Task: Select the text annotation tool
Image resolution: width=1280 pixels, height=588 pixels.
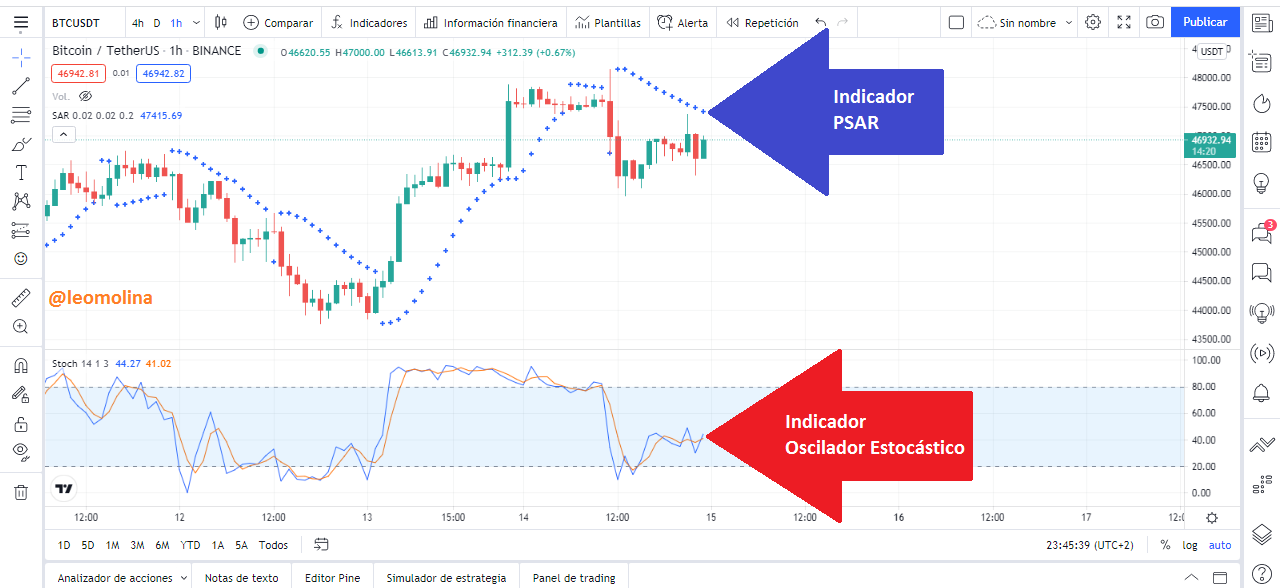Action: [21, 173]
